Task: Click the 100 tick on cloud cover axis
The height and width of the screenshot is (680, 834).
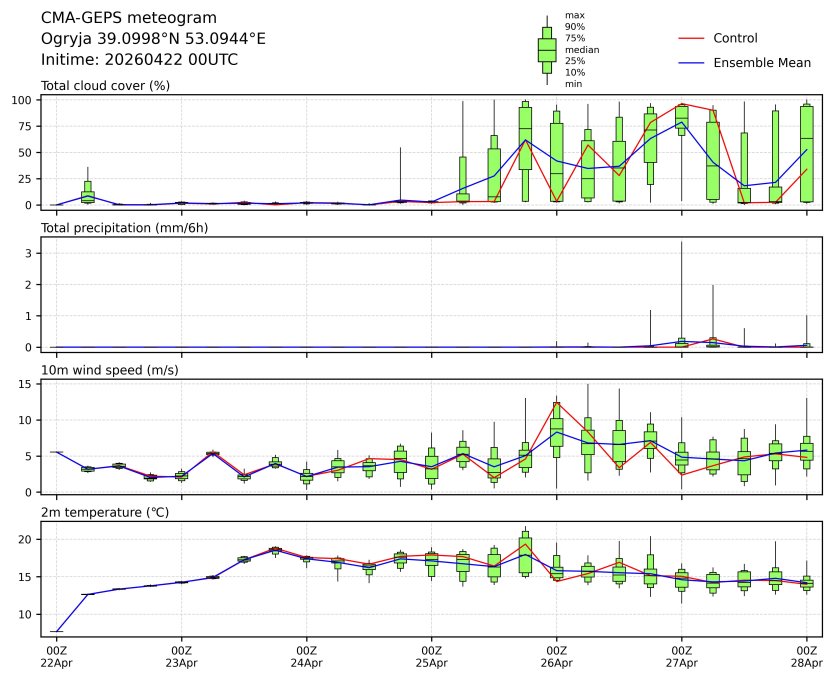Action: pyautogui.click(x=25, y=100)
